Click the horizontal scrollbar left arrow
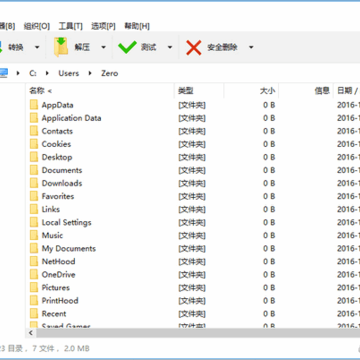This screenshot has width=360, height=360. point(31,333)
